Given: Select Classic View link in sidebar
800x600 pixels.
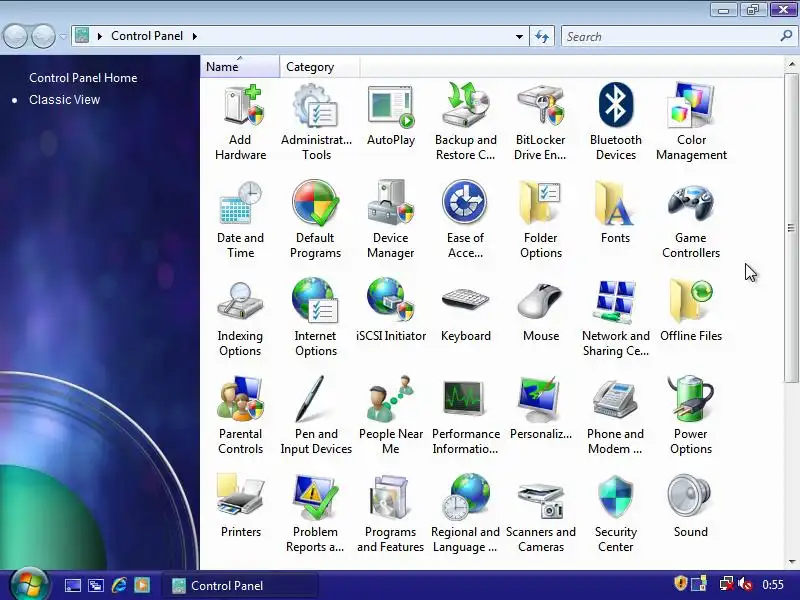Looking at the screenshot, I should (64, 99).
